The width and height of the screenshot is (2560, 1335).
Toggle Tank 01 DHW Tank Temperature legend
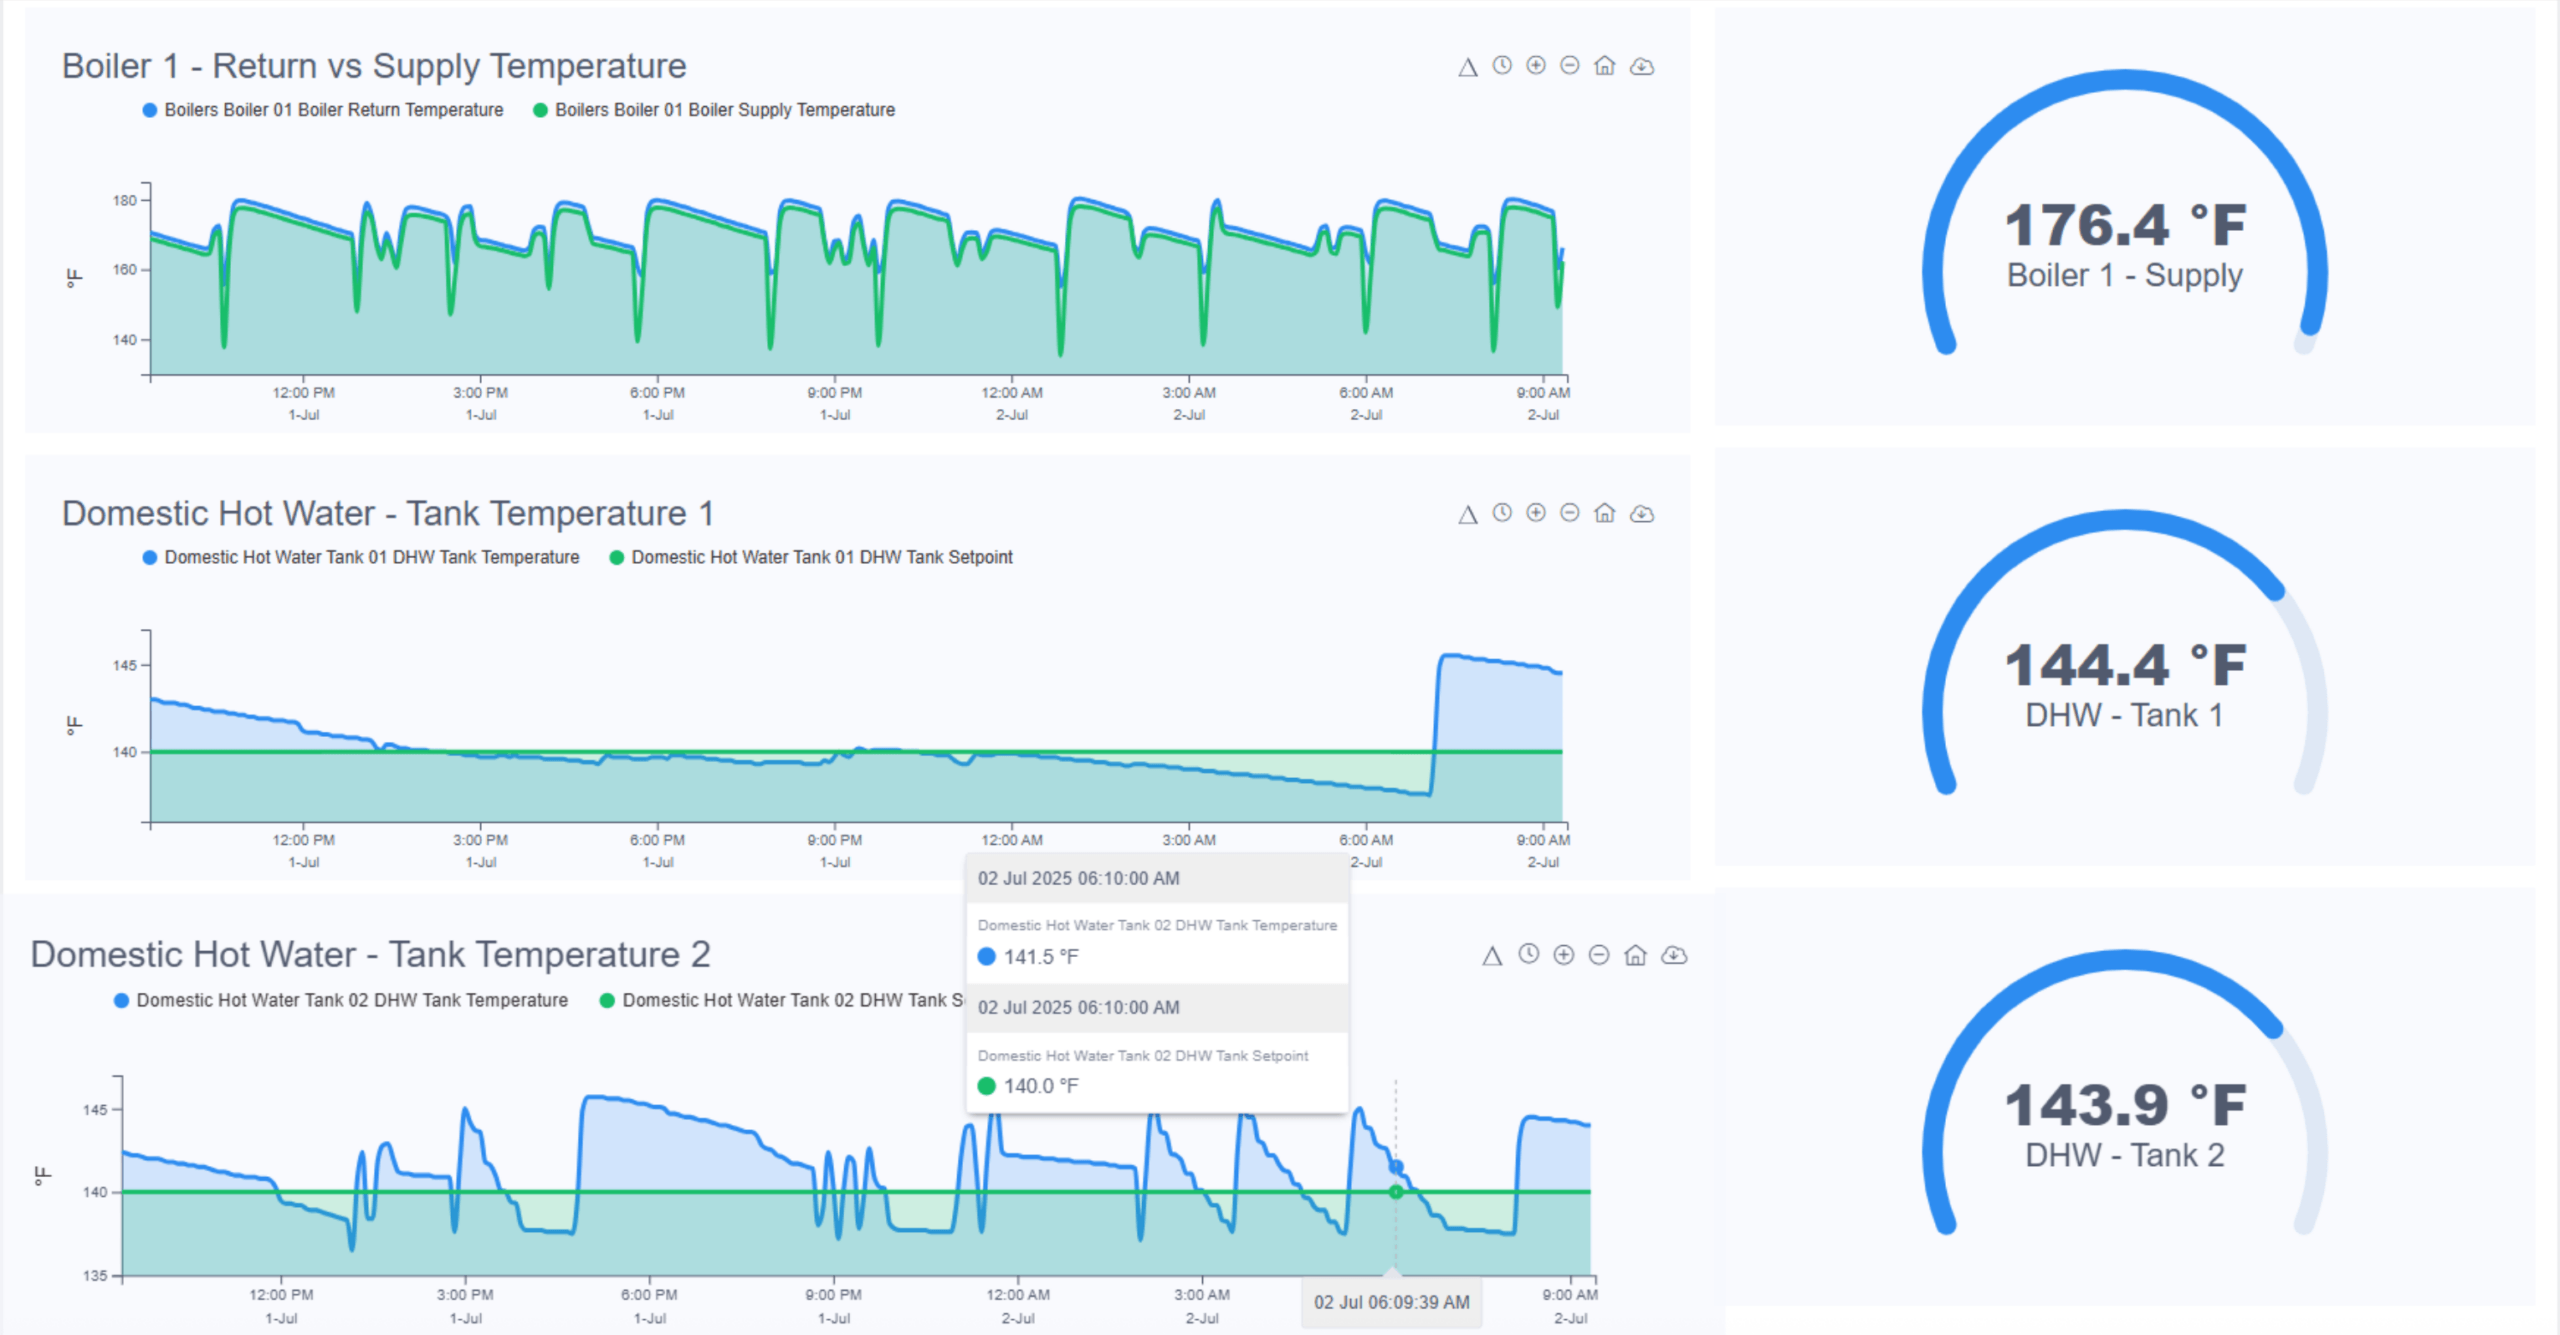coord(371,557)
